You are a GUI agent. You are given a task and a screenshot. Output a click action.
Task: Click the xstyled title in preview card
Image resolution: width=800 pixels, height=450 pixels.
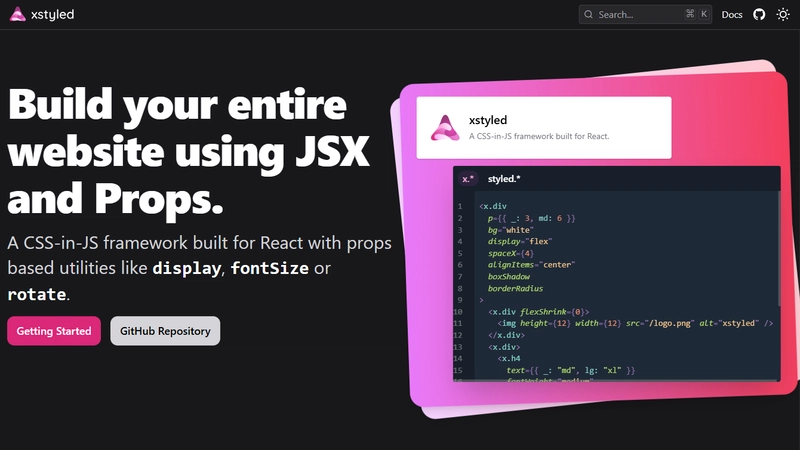point(488,120)
